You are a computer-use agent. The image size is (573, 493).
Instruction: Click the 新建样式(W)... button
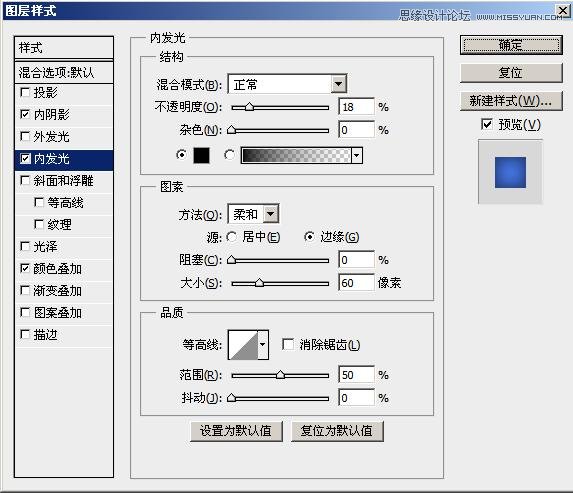coord(511,101)
